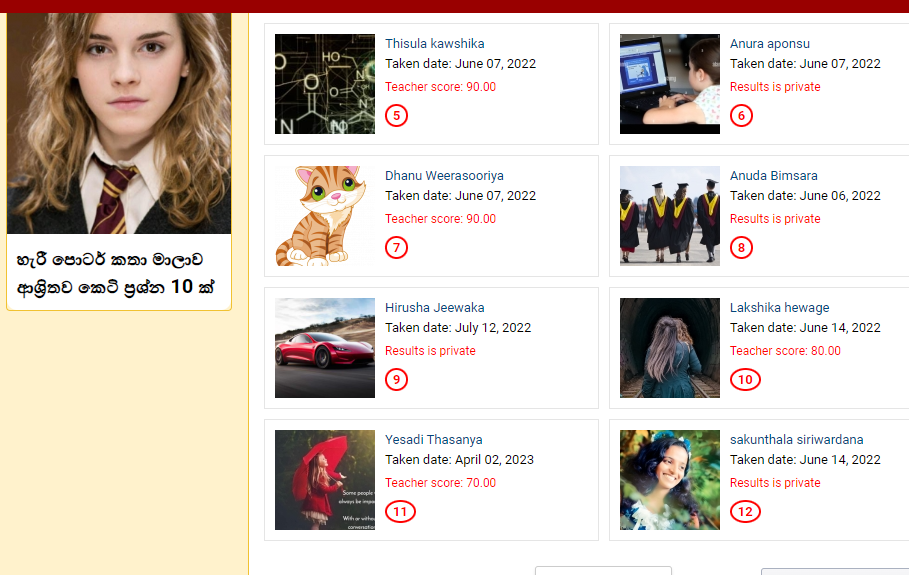Click the red sports car thumbnail
Viewport: 909px width, 575px height.
[x=325, y=348]
